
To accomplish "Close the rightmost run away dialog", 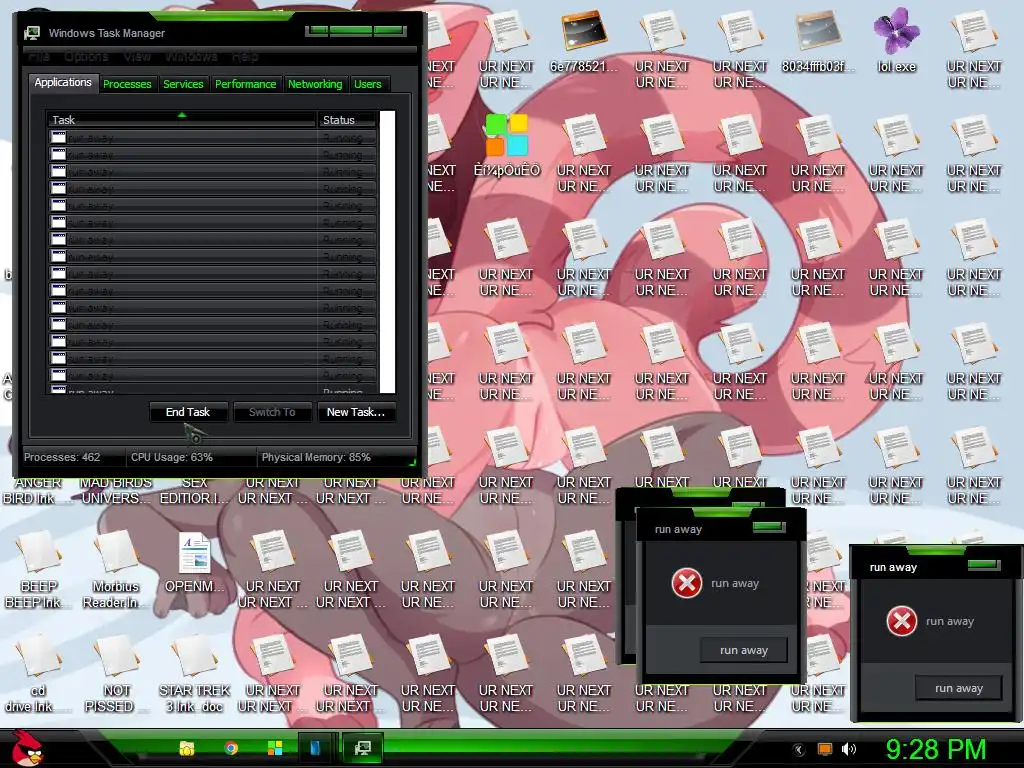I will 984,564.
